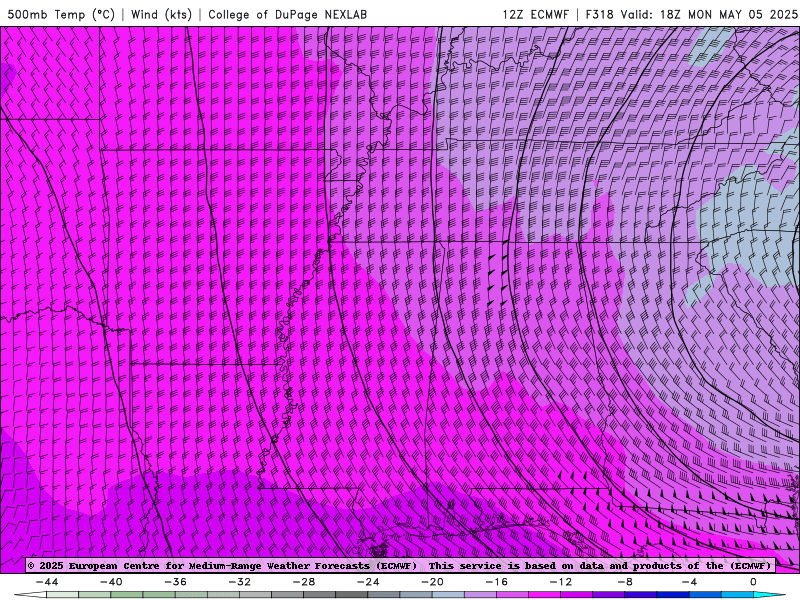Screen dimensions: 800x600
Task: Click the ECMWF copyright notice banner
Action: pos(399,566)
